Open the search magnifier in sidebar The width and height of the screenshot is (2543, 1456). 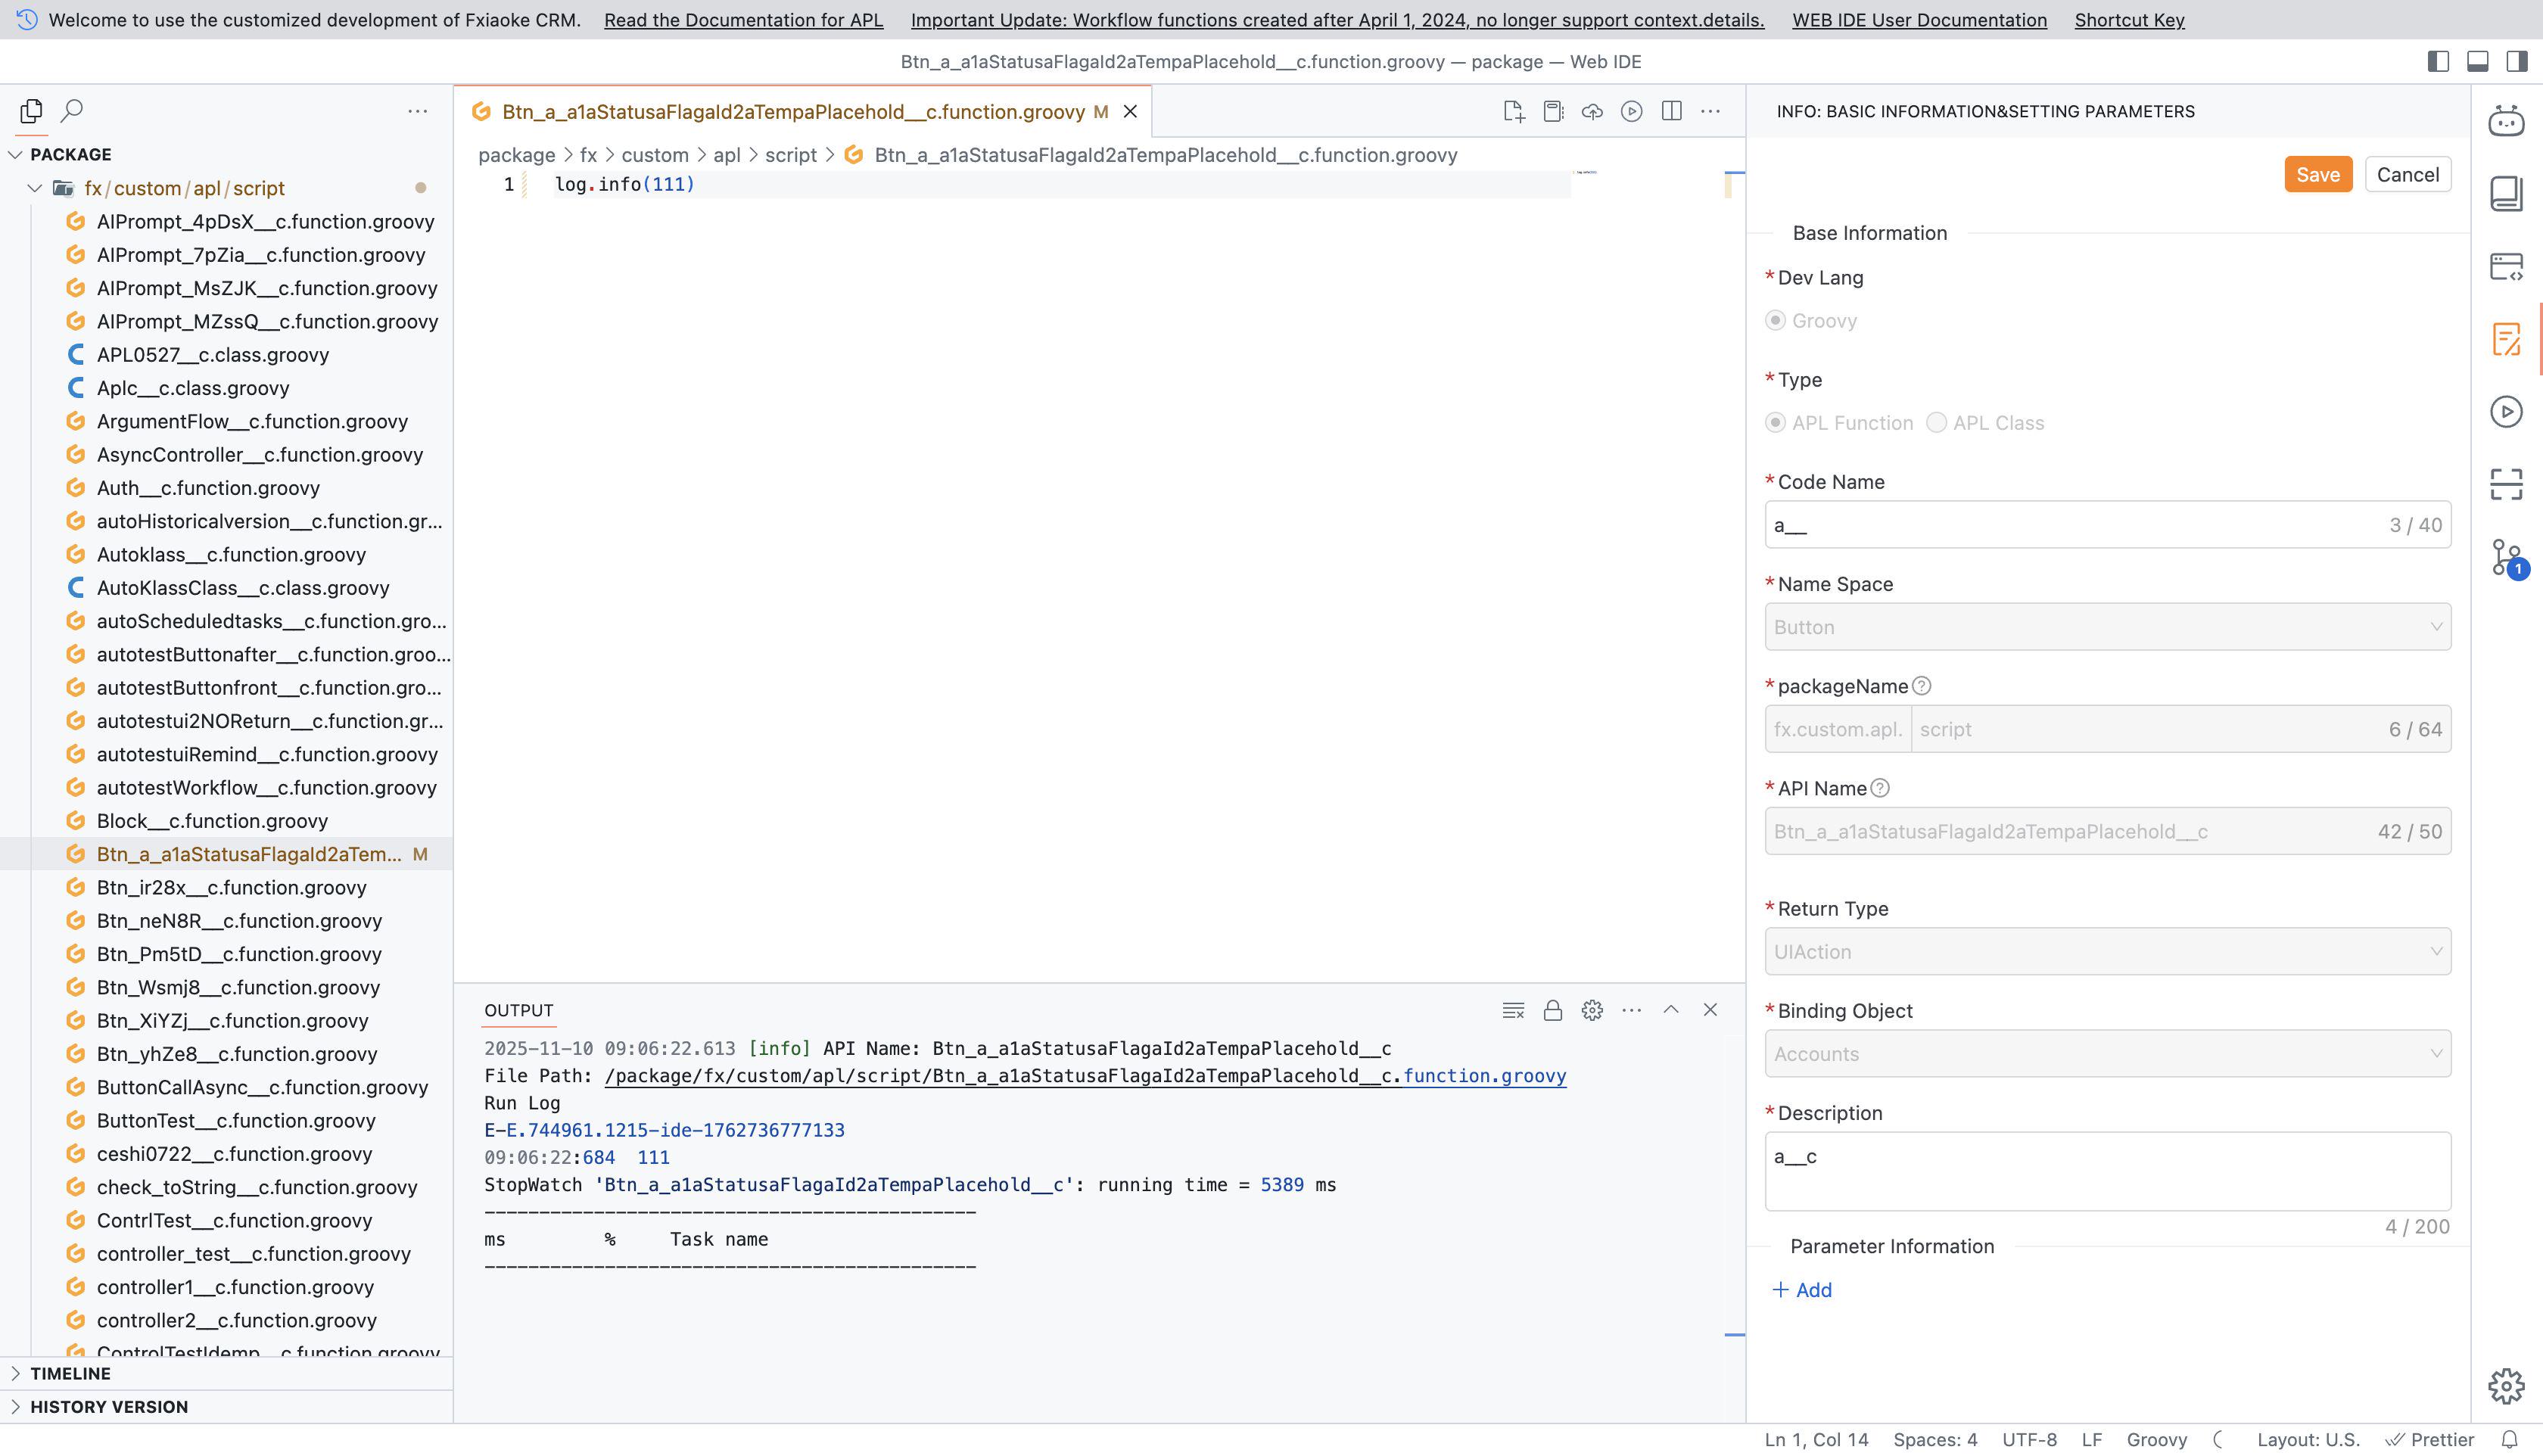coord(72,111)
